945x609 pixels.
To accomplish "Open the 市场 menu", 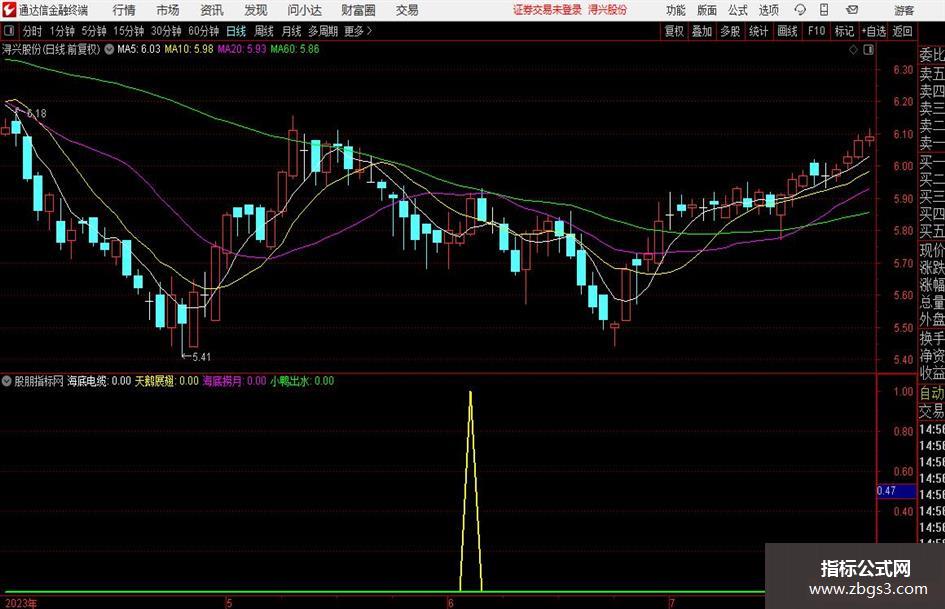I will point(168,10).
